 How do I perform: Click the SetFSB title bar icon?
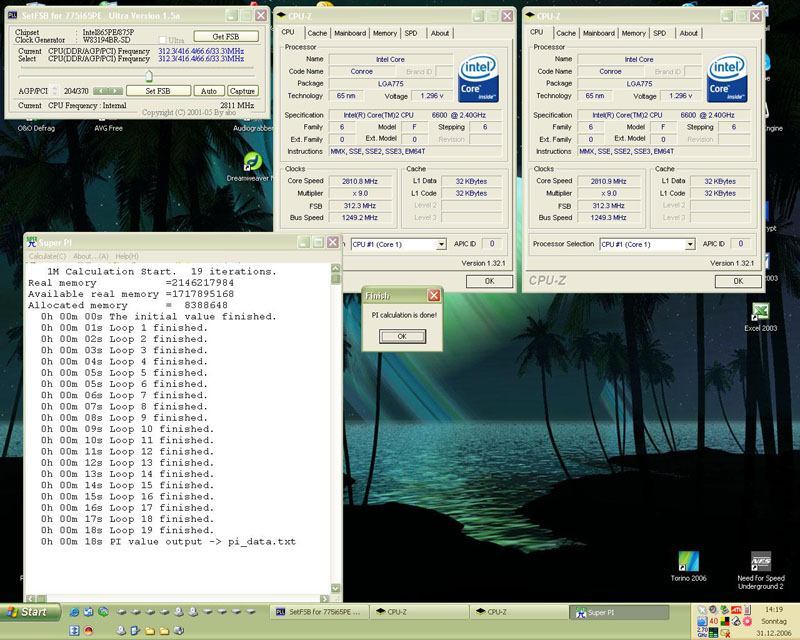13,15
